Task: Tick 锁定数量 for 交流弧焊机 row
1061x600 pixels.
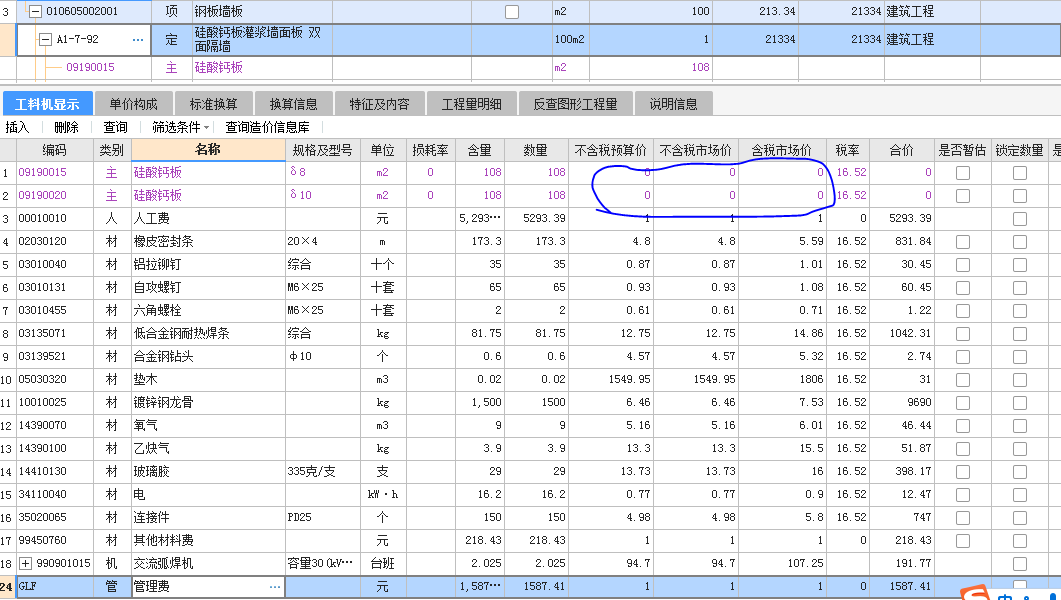Action: tap(1020, 564)
